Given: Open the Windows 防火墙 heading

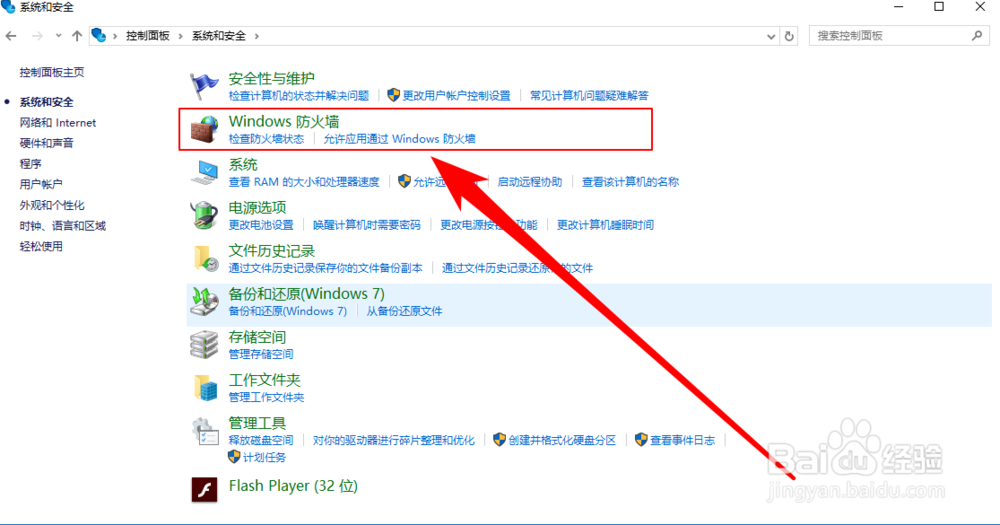Looking at the screenshot, I should coord(284,121).
